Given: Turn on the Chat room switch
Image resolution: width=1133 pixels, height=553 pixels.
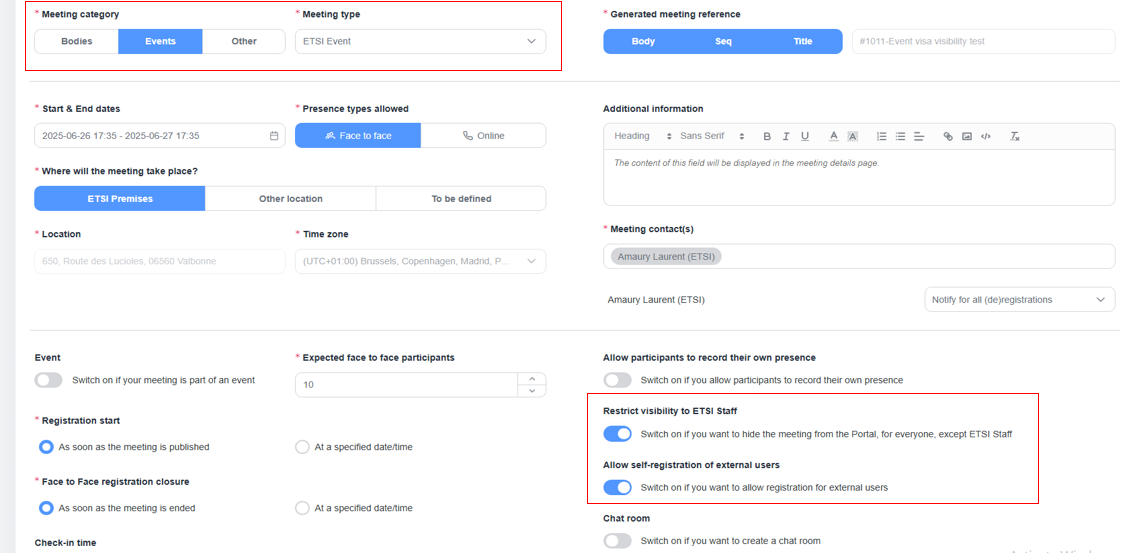Looking at the screenshot, I should tap(618, 541).
